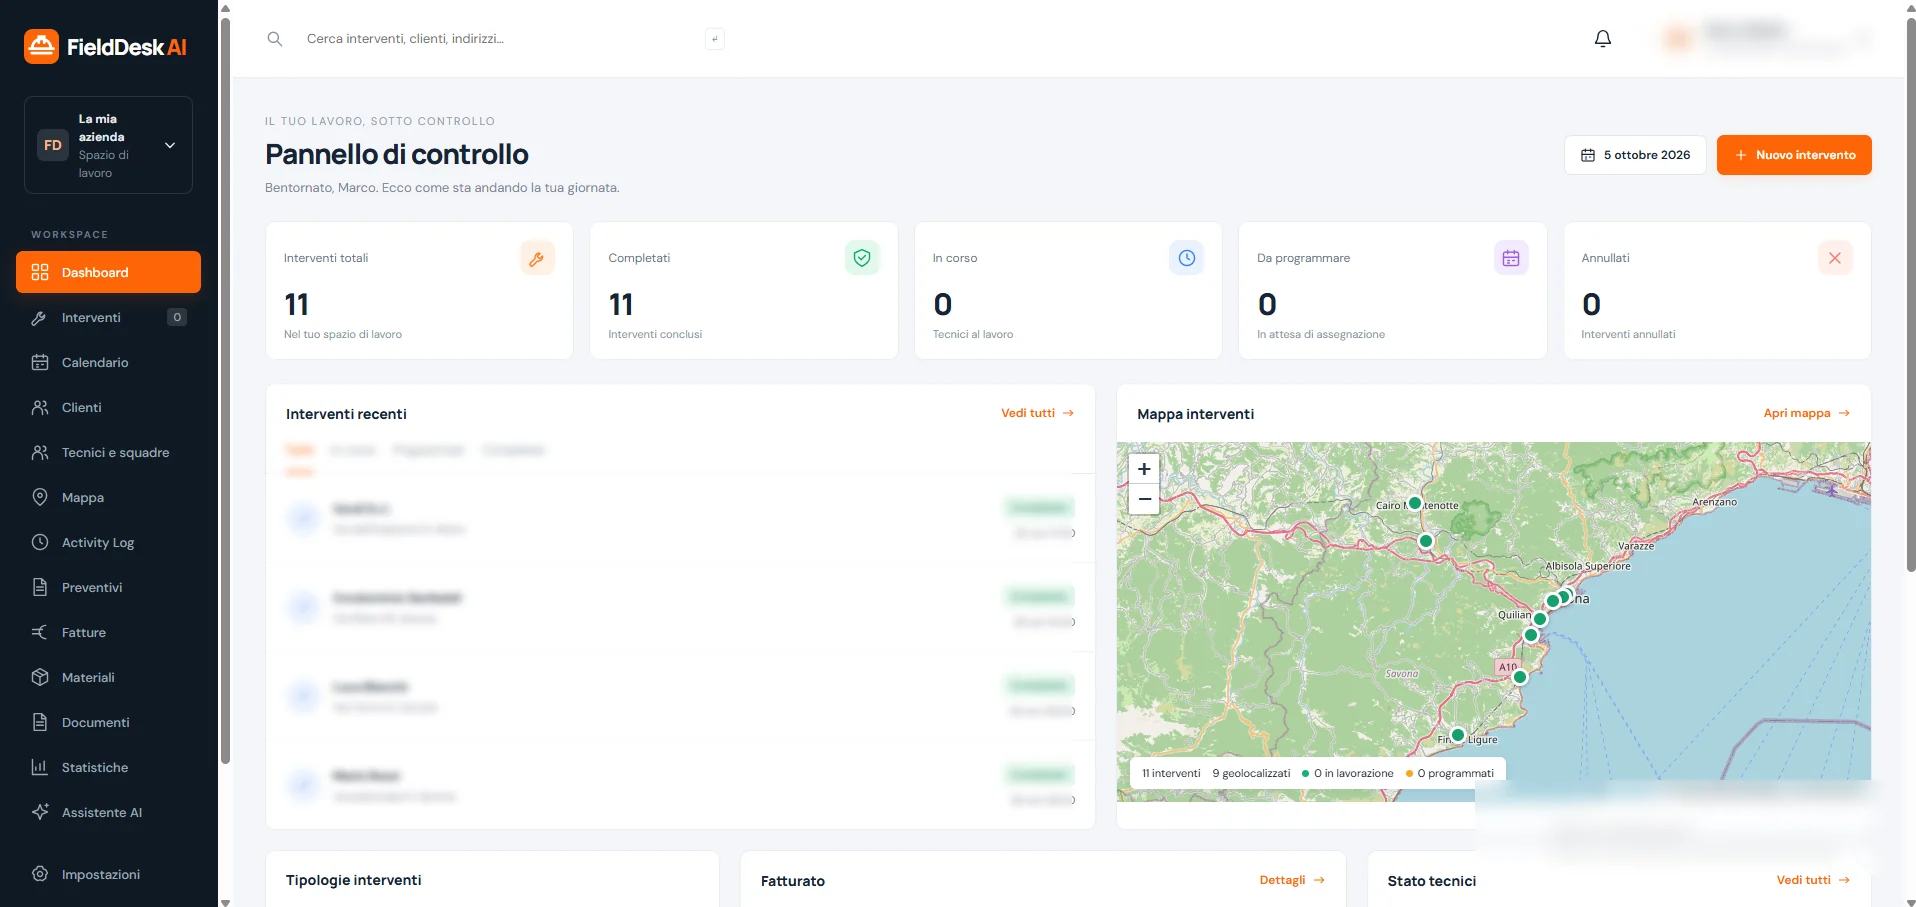Zoom in on the interventions map

(1144, 469)
